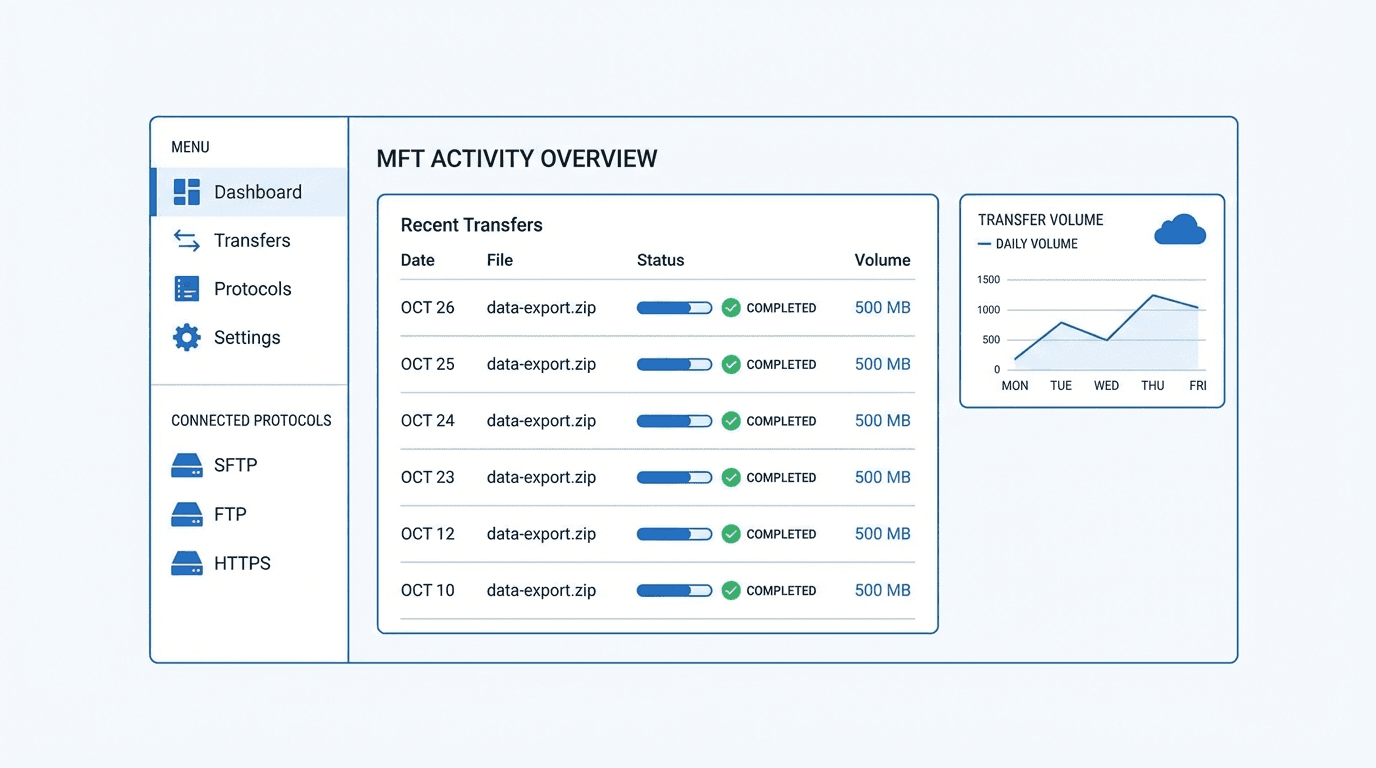Click the 500 MB volume link for OCT 12
Viewport: 1376px width, 768px height.
882,534
